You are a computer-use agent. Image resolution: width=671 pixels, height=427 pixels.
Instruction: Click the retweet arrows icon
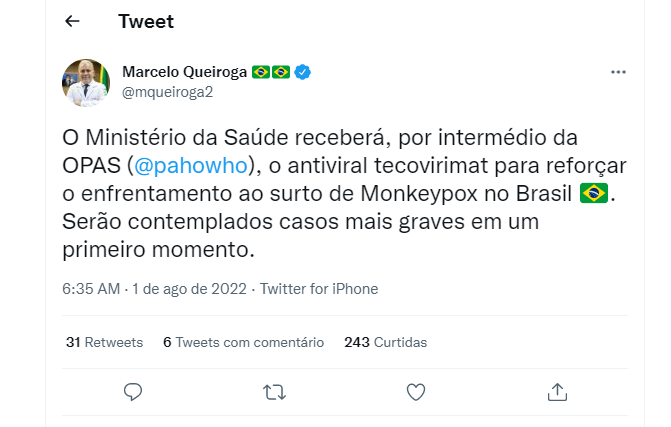(274, 392)
